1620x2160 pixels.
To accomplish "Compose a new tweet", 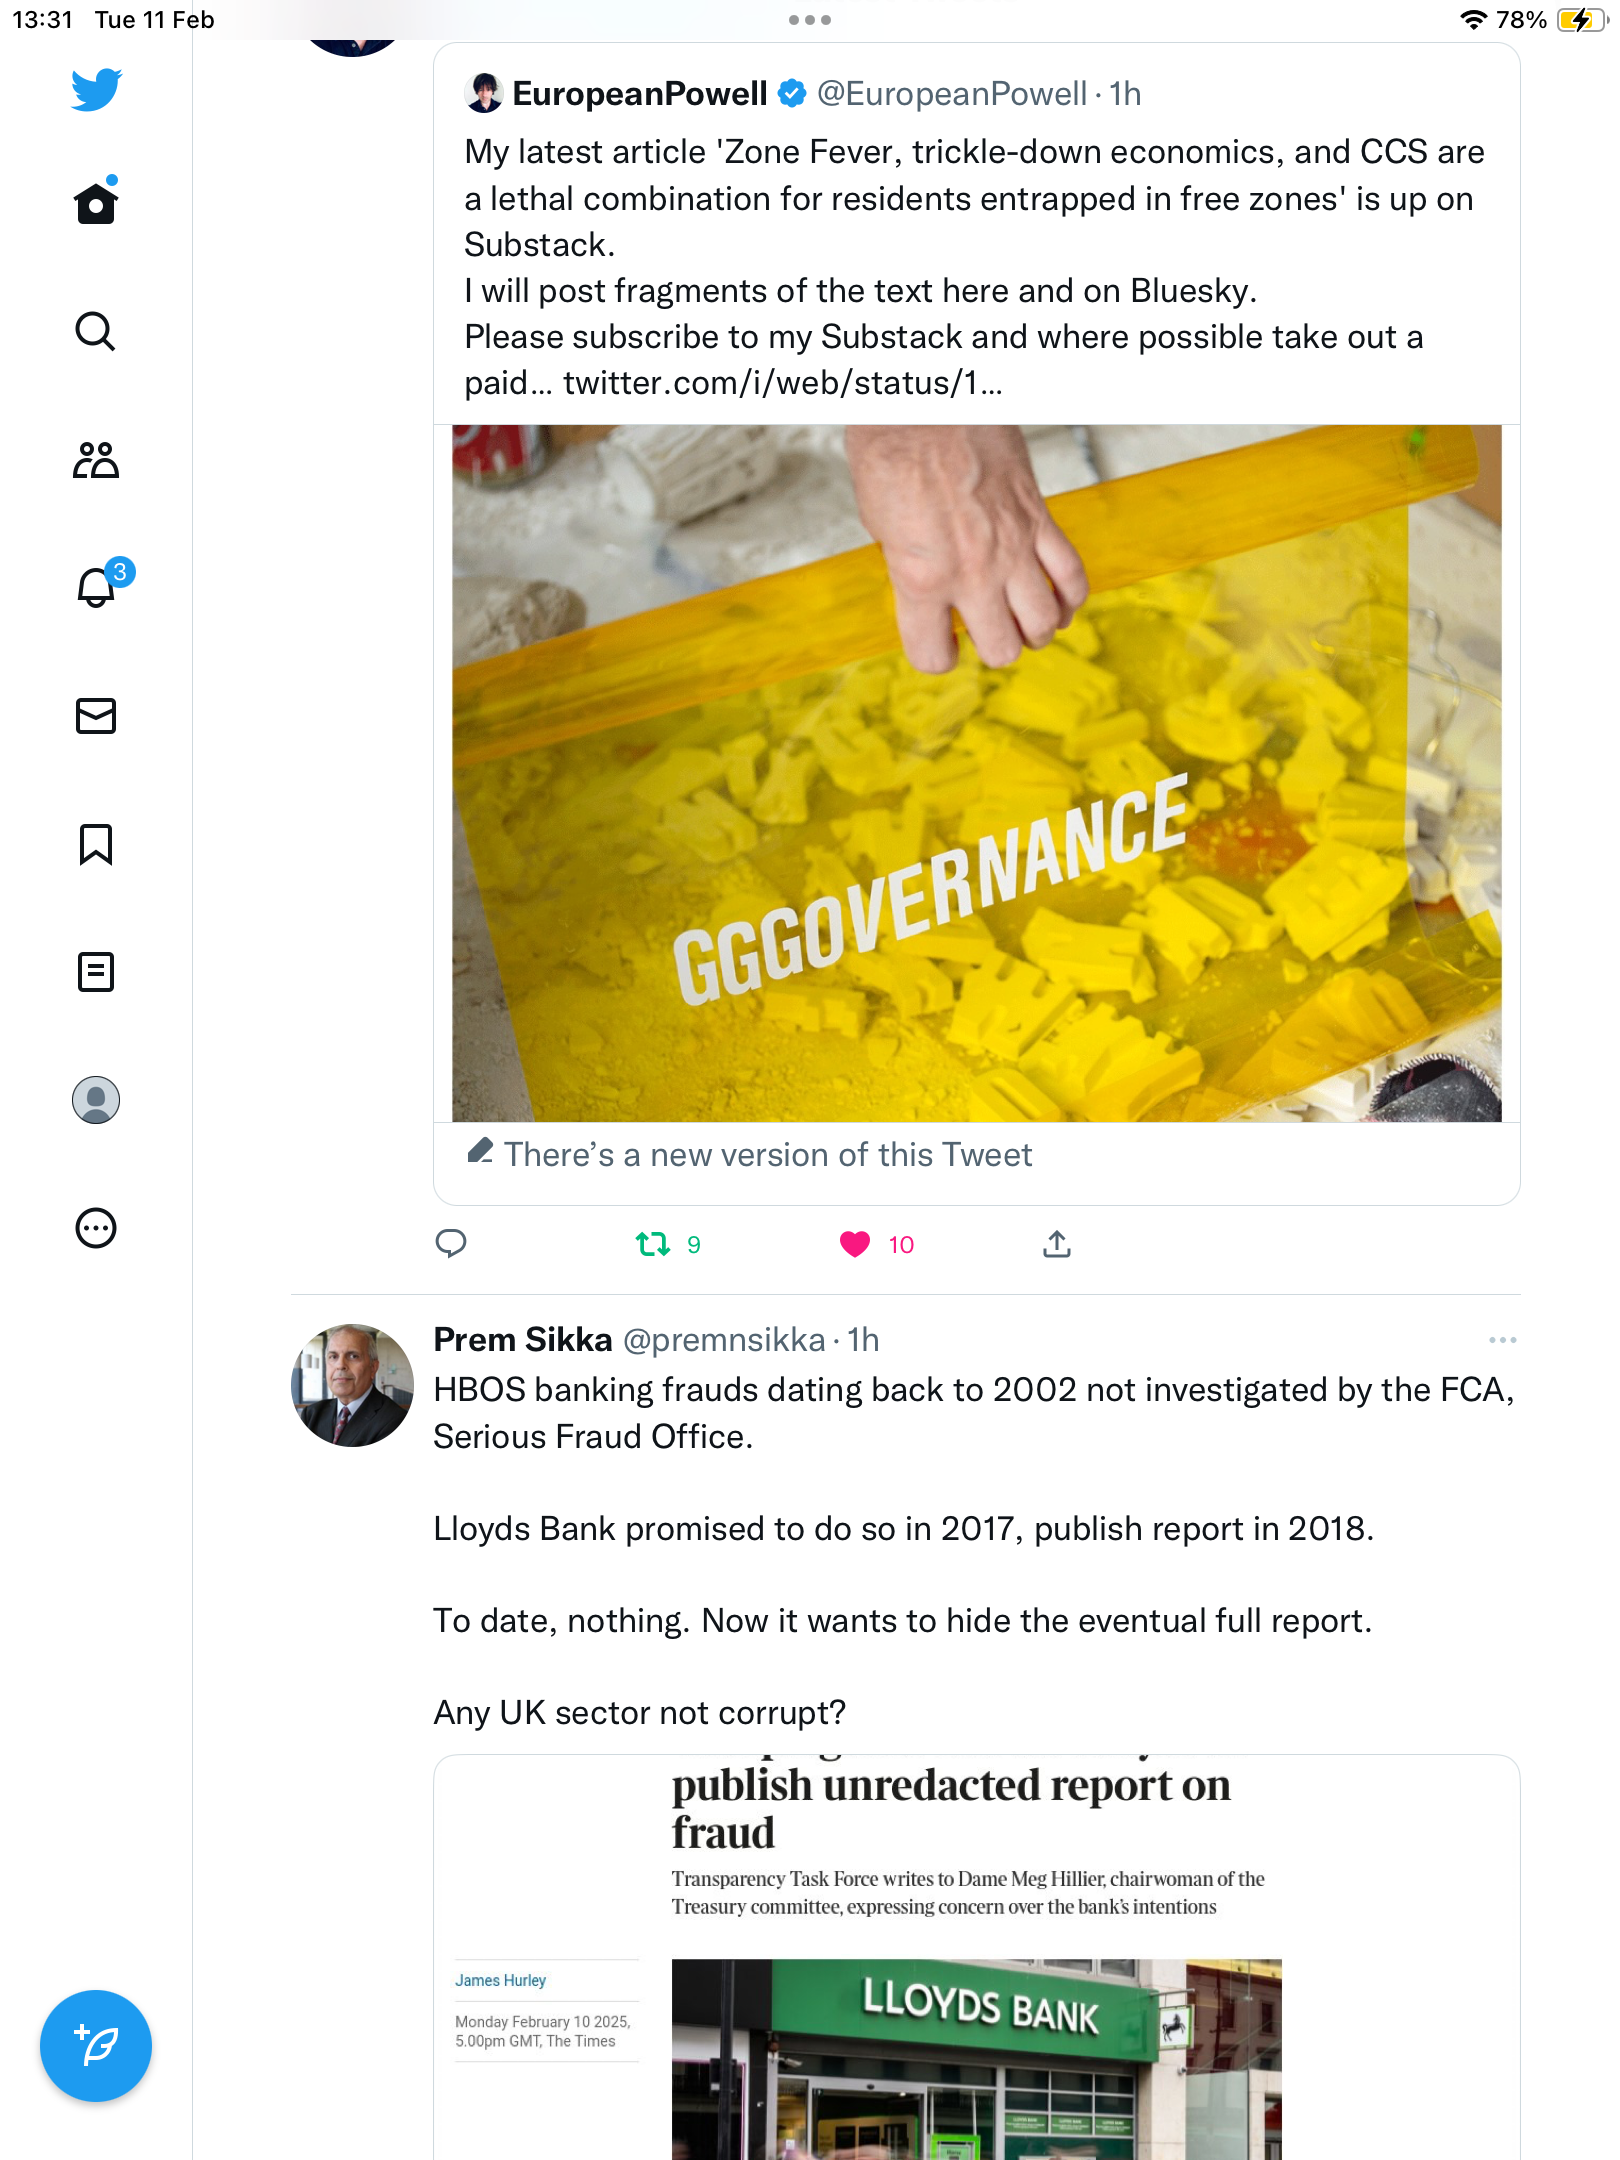I will 96,2046.
